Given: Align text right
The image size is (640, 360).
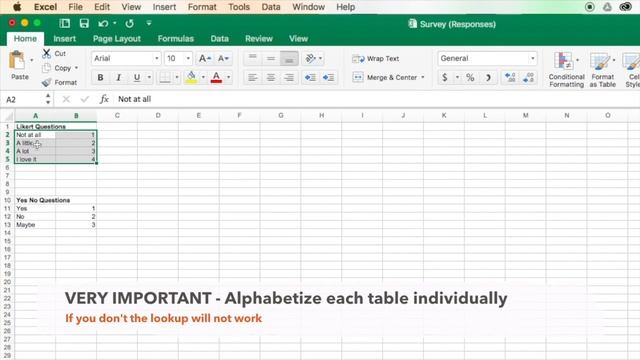Looking at the screenshot, I should click(x=289, y=78).
